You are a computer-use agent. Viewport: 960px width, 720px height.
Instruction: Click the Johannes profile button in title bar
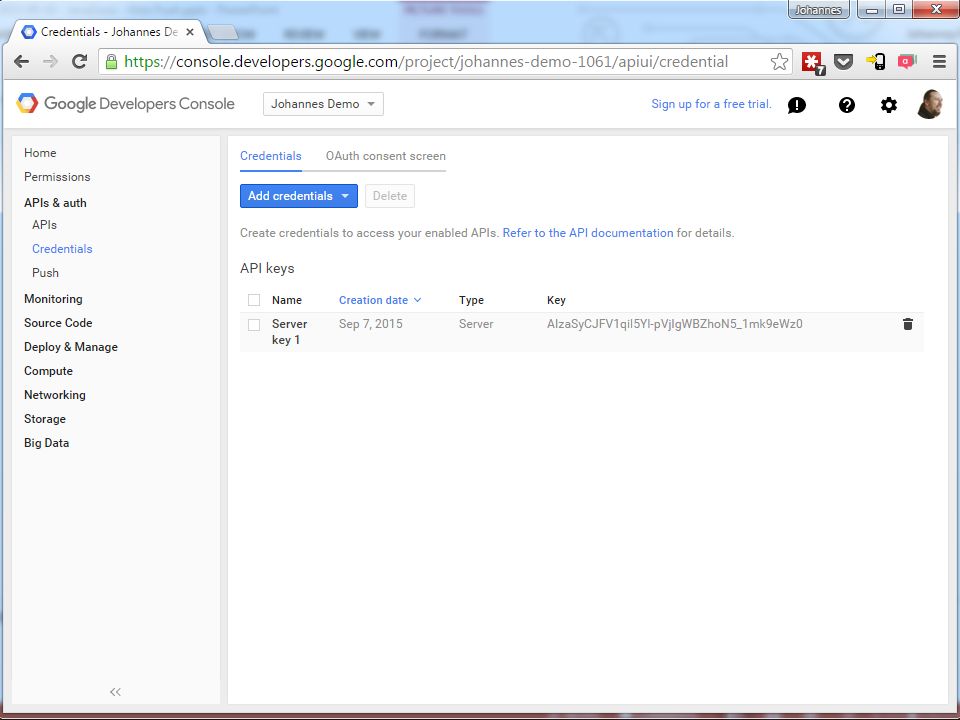click(x=819, y=10)
